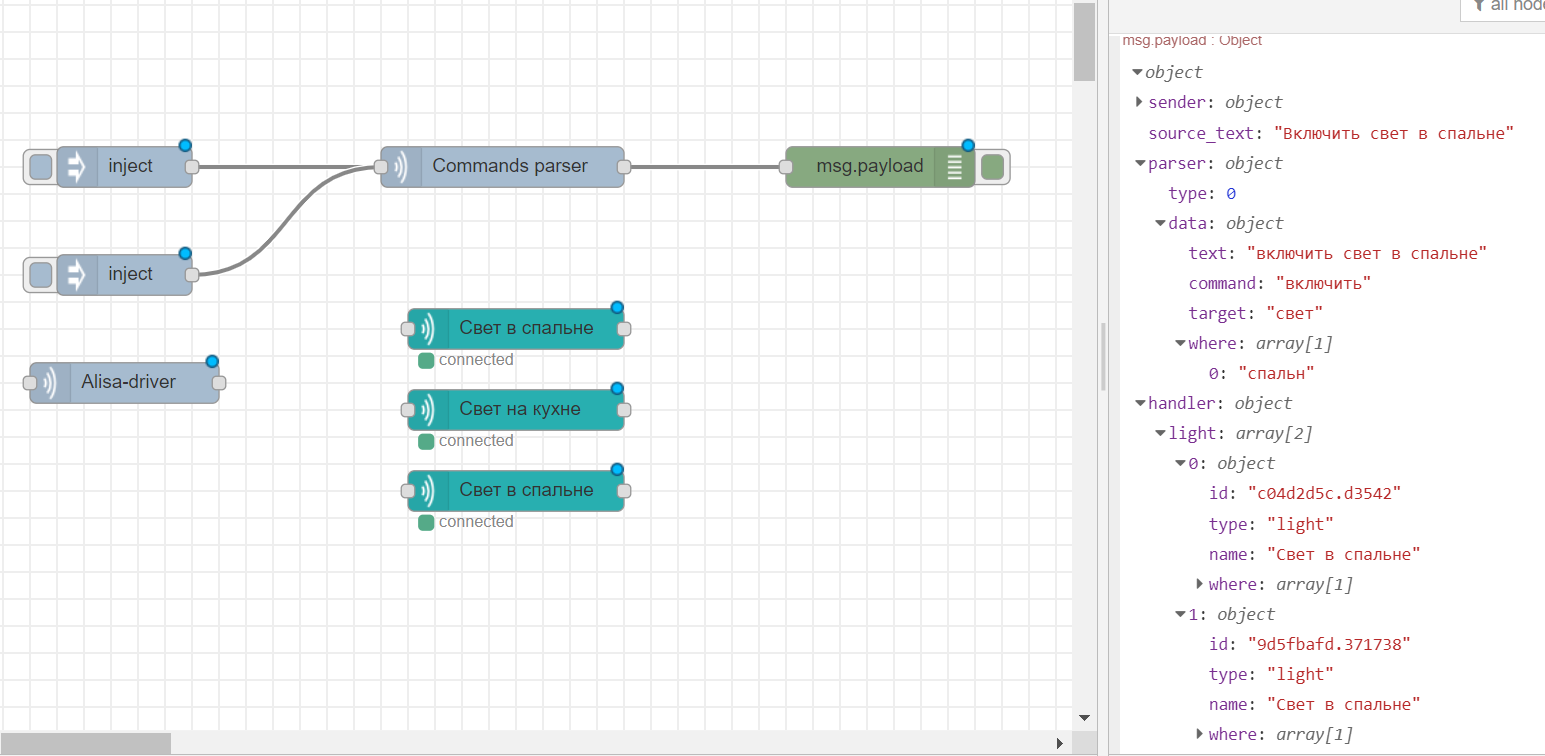Click the source_text value "Включить свет в спальне"
This screenshot has height=756, width=1545.
[1394, 133]
